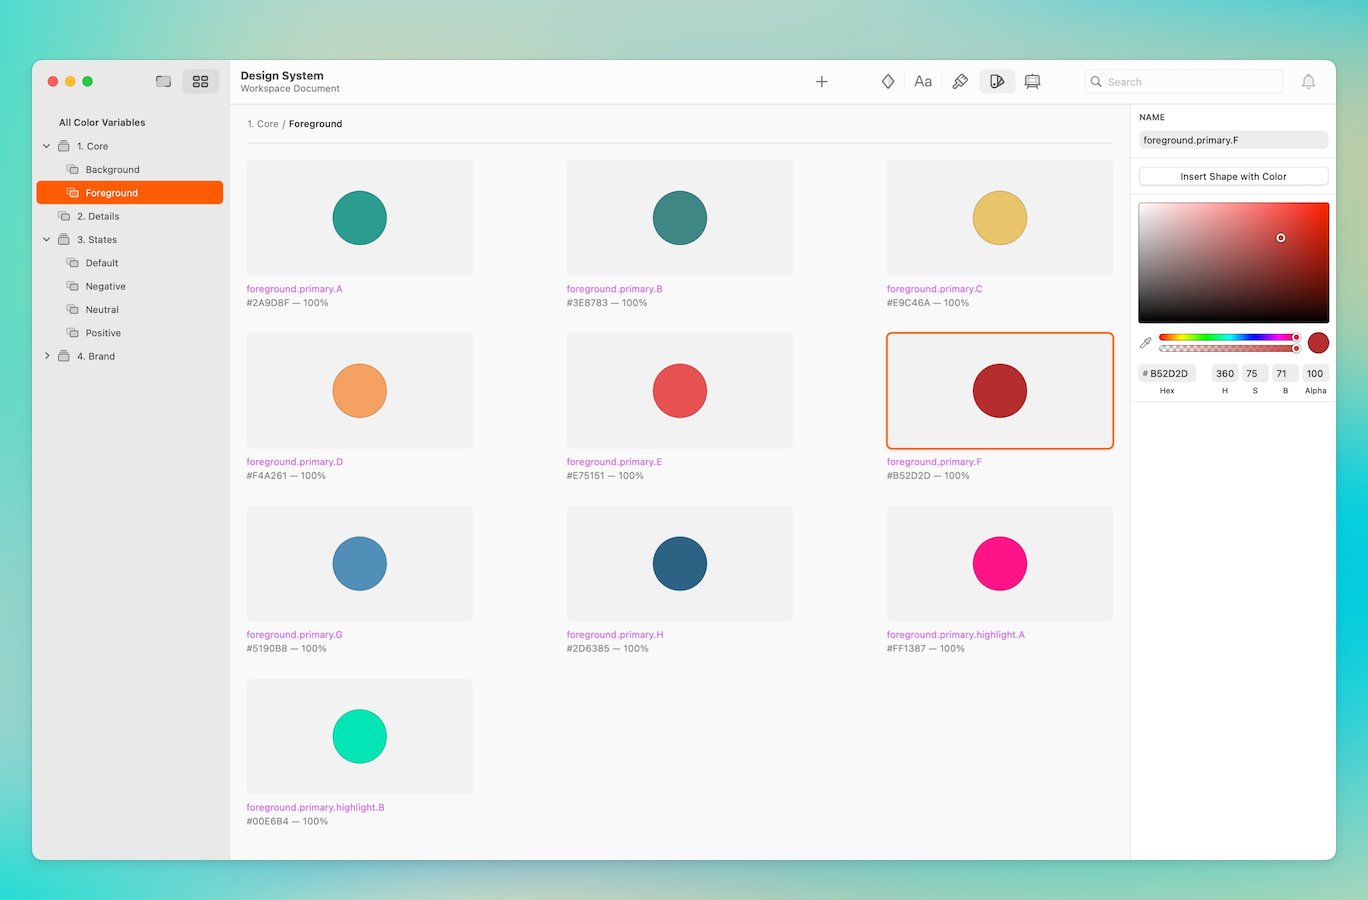Select the brush styles icon in toolbar
This screenshot has width=1368, height=900.
pyautogui.click(x=960, y=81)
